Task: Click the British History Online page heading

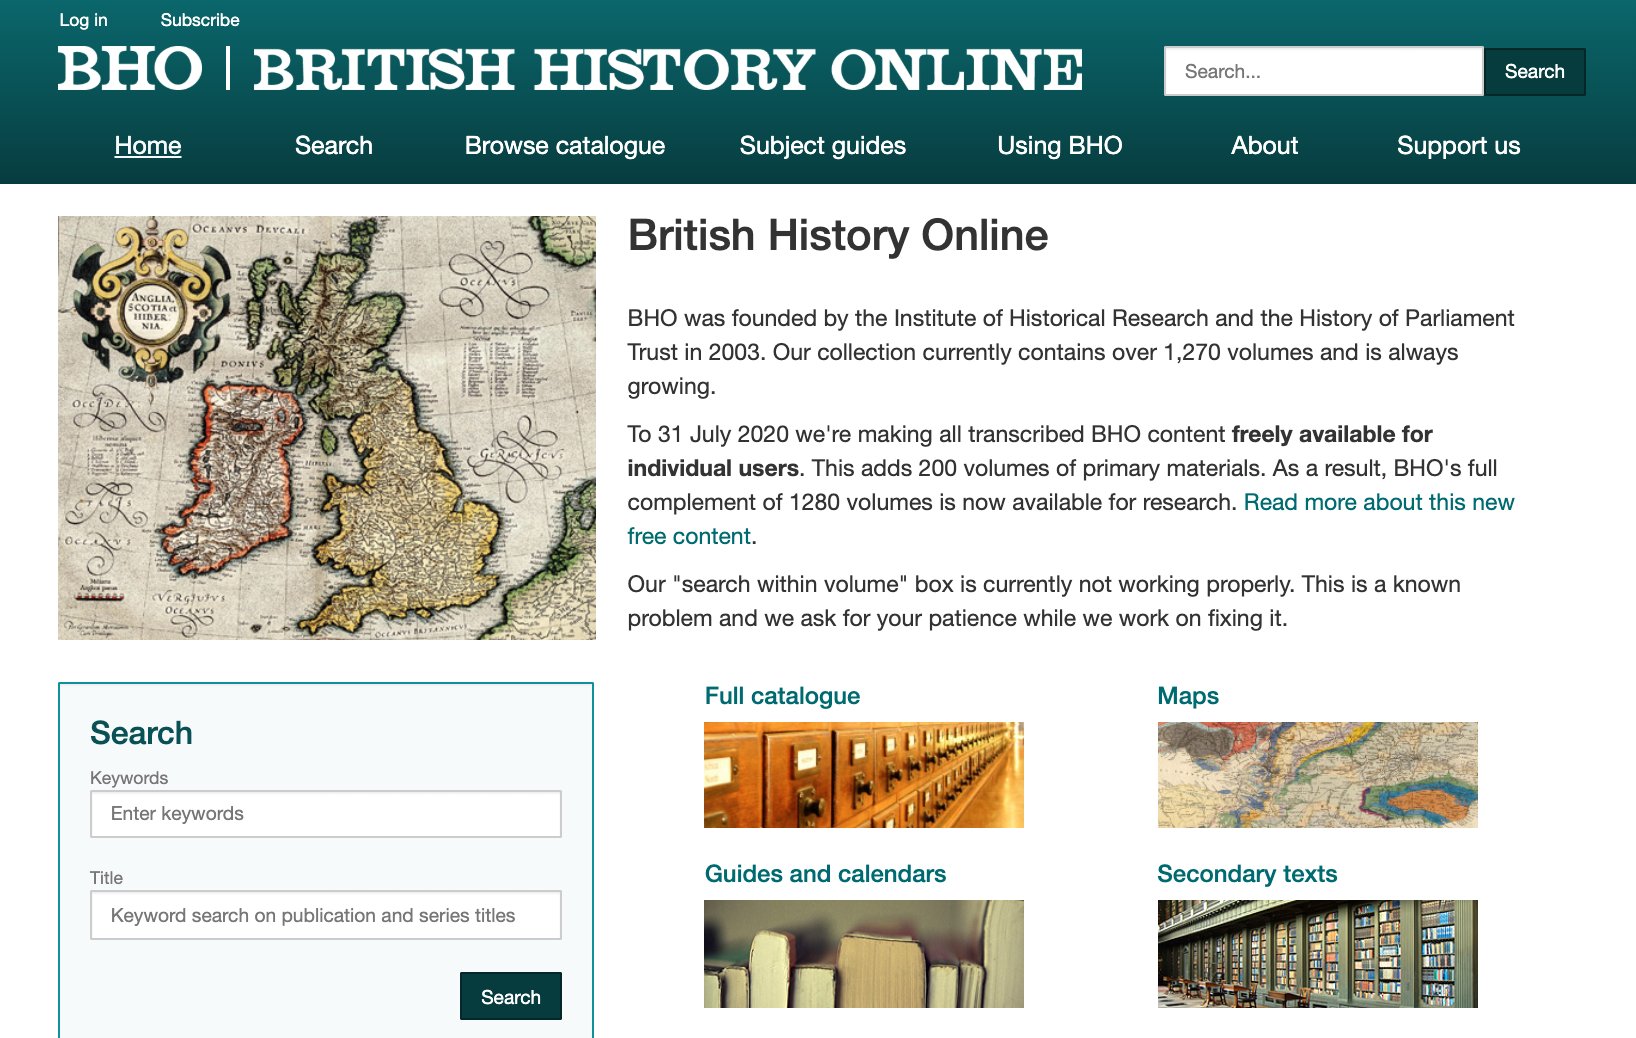Action: (838, 236)
